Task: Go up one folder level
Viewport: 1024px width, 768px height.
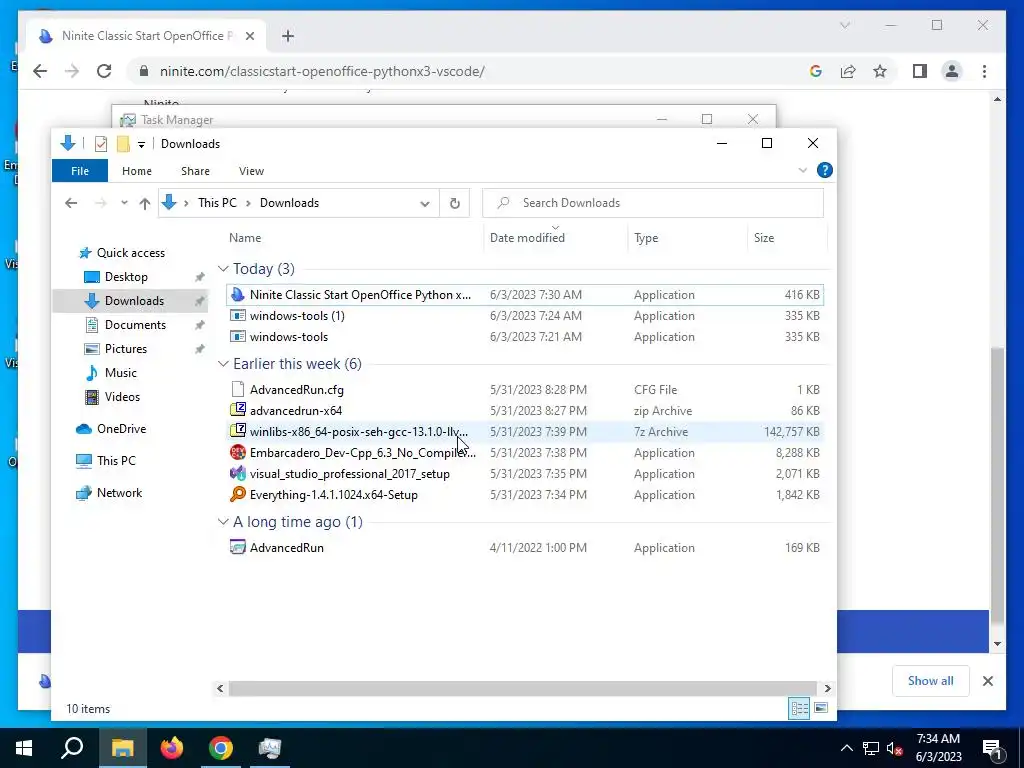Action: [145, 203]
